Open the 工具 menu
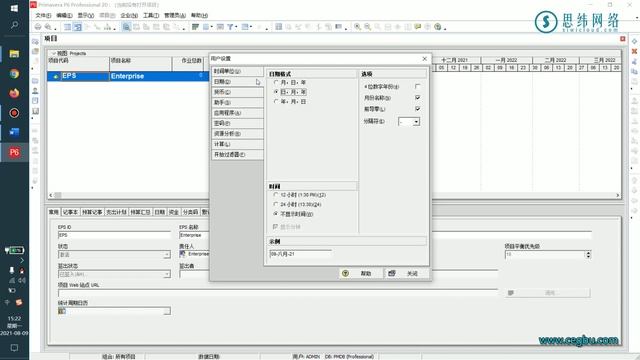Screen dimensions: 640x360 click(151, 16)
